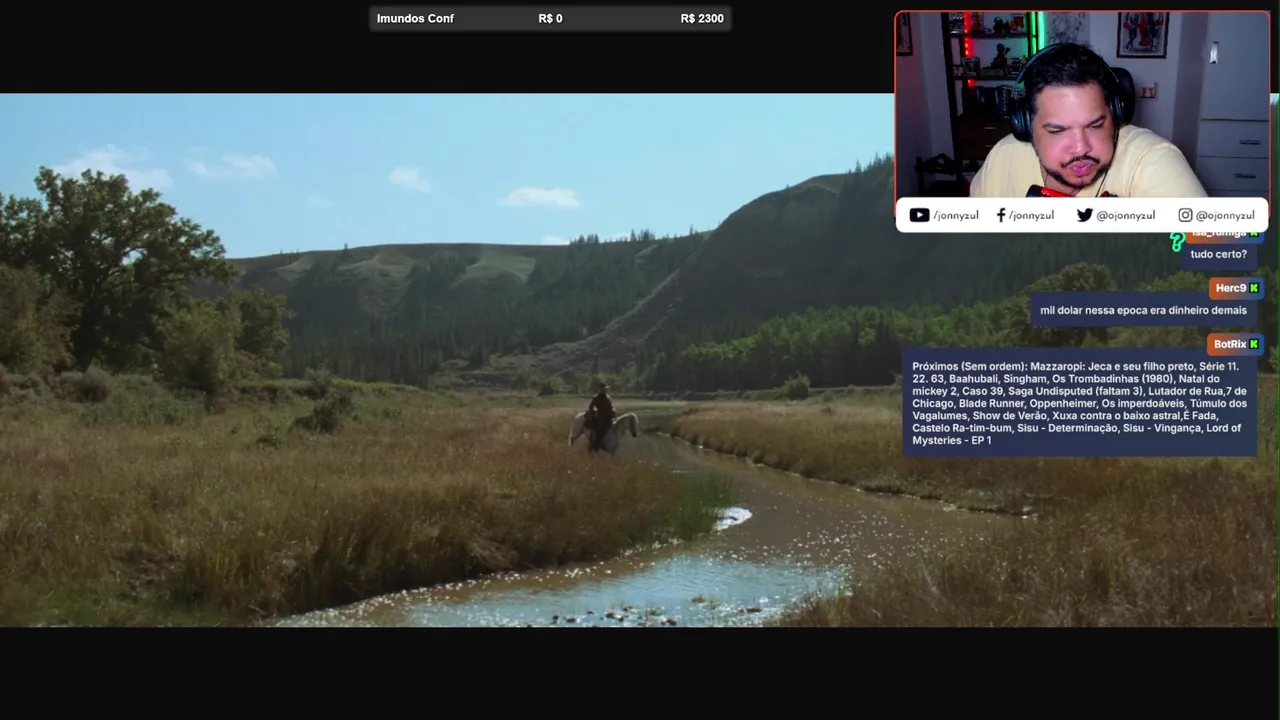Click the 'mil dolar nessa epoca' chat message
This screenshot has height=720, width=1280.
pos(1143,310)
